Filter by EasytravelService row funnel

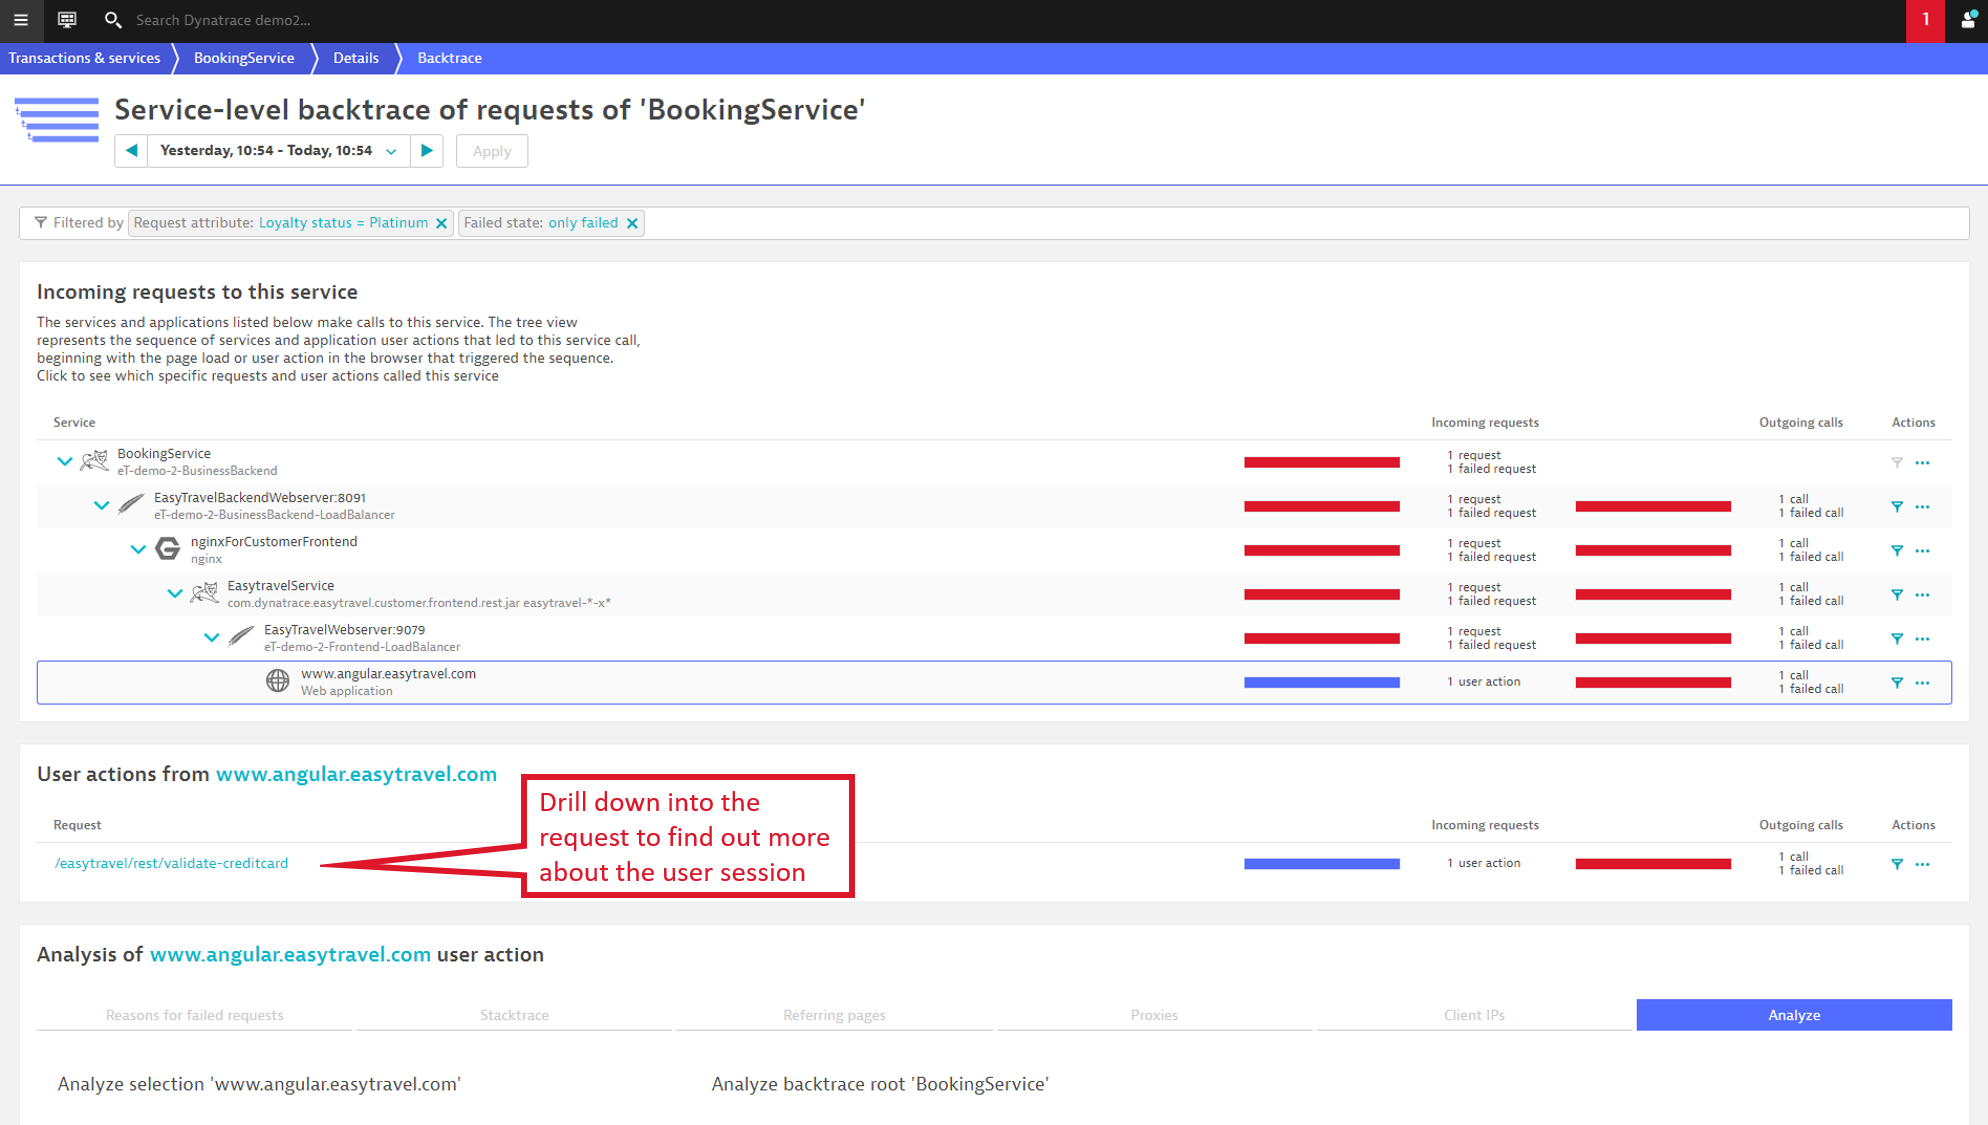[1897, 594]
